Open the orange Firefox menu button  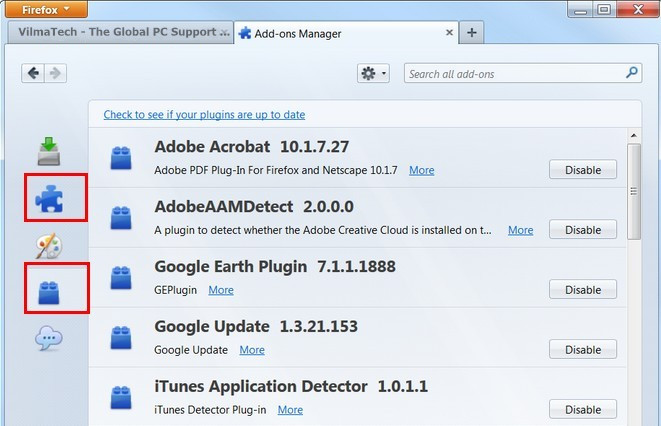[x=46, y=9]
